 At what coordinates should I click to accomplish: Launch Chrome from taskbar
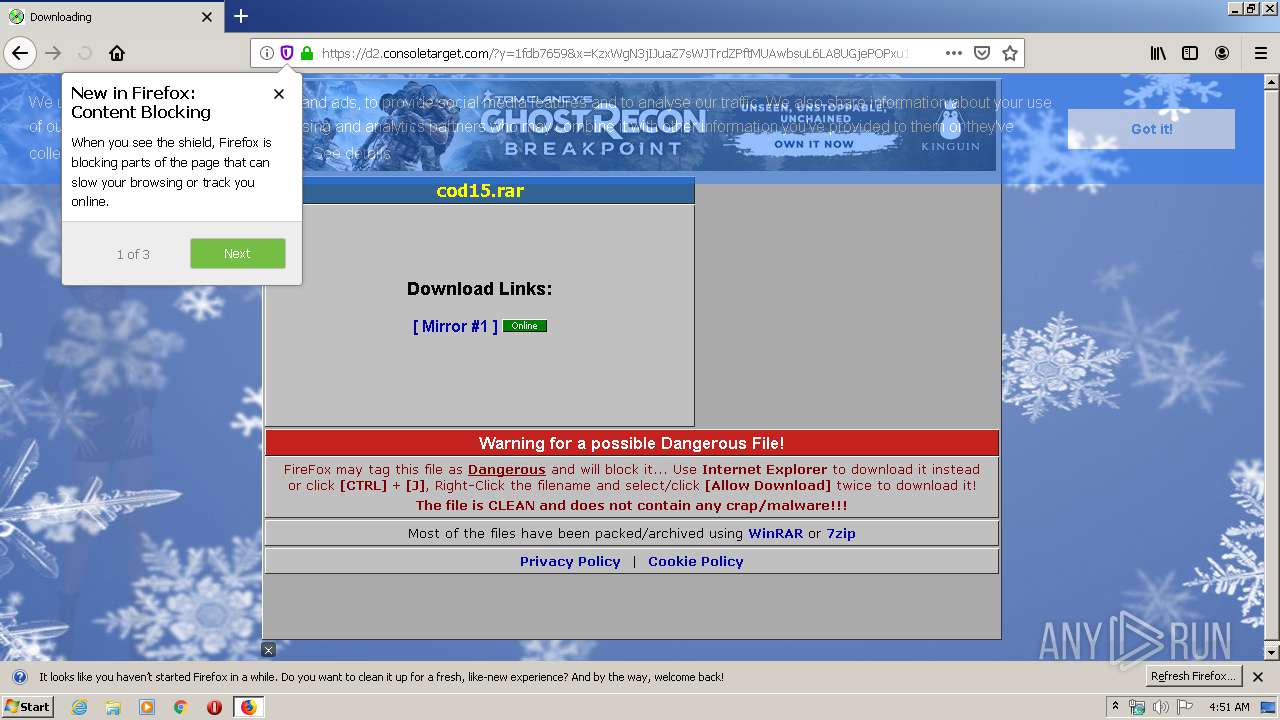pyautogui.click(x=180, y=707)
